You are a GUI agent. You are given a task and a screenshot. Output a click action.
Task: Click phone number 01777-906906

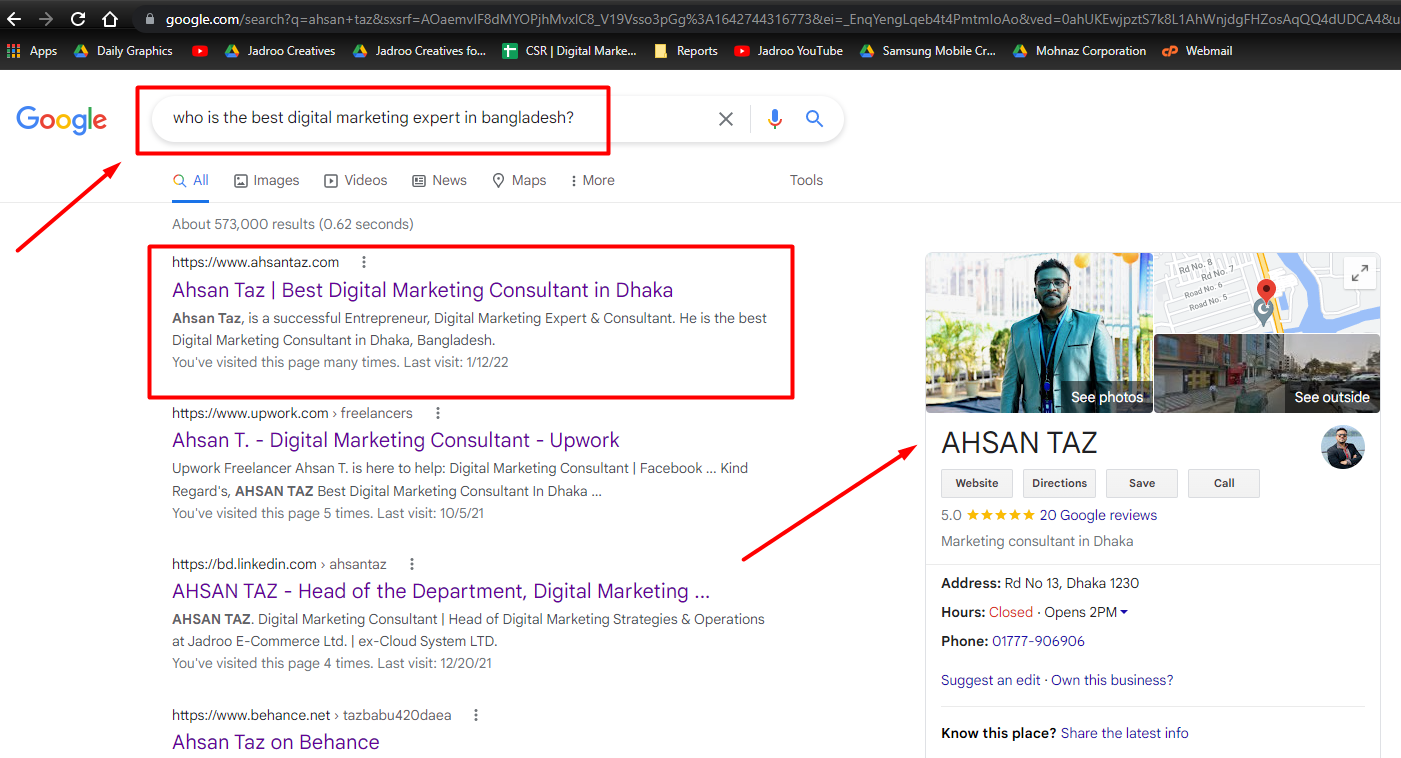pos(1038,641)
